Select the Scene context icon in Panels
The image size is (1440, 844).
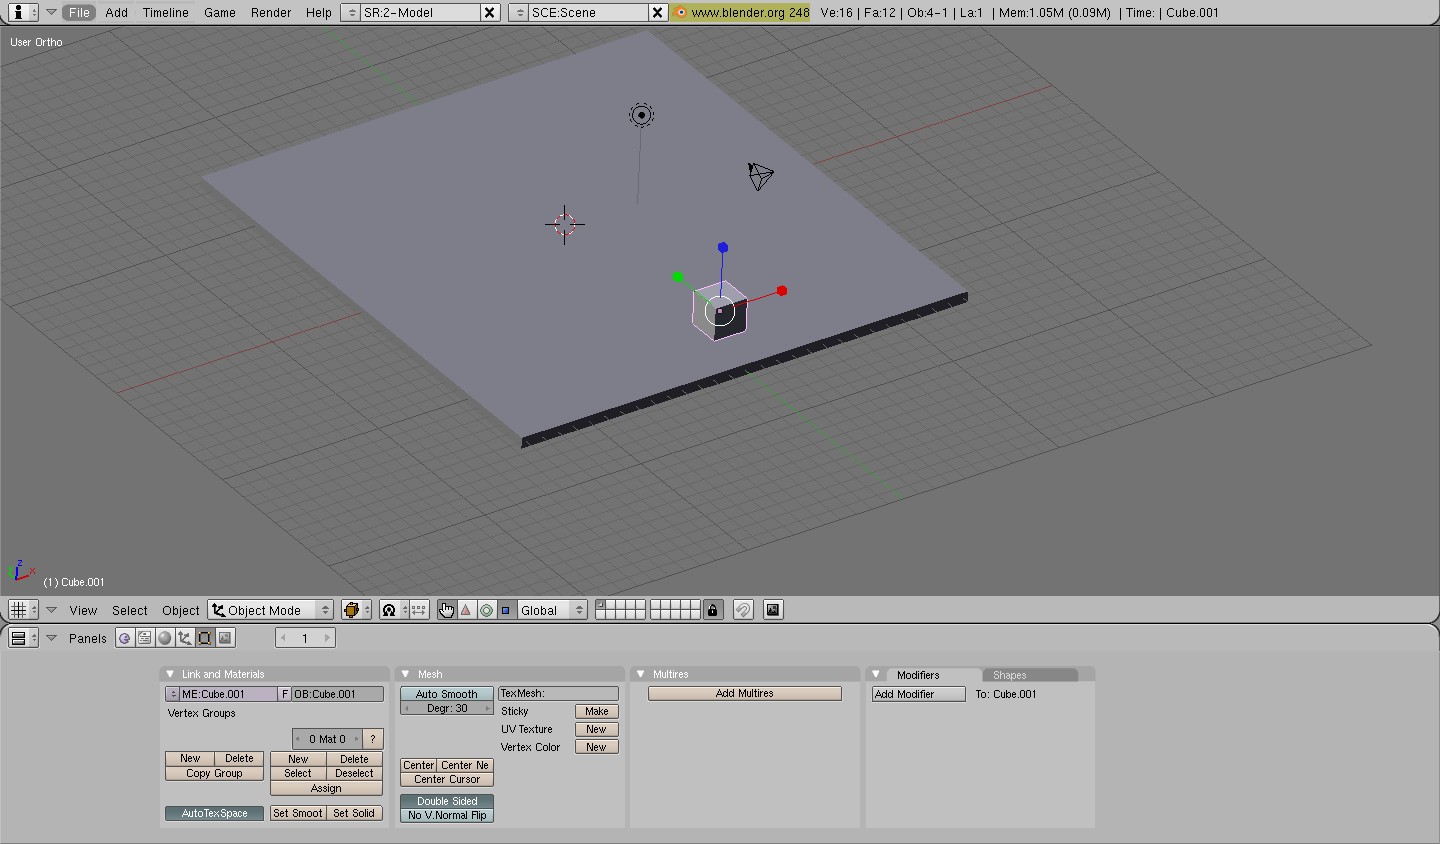[x=225, y=638]
